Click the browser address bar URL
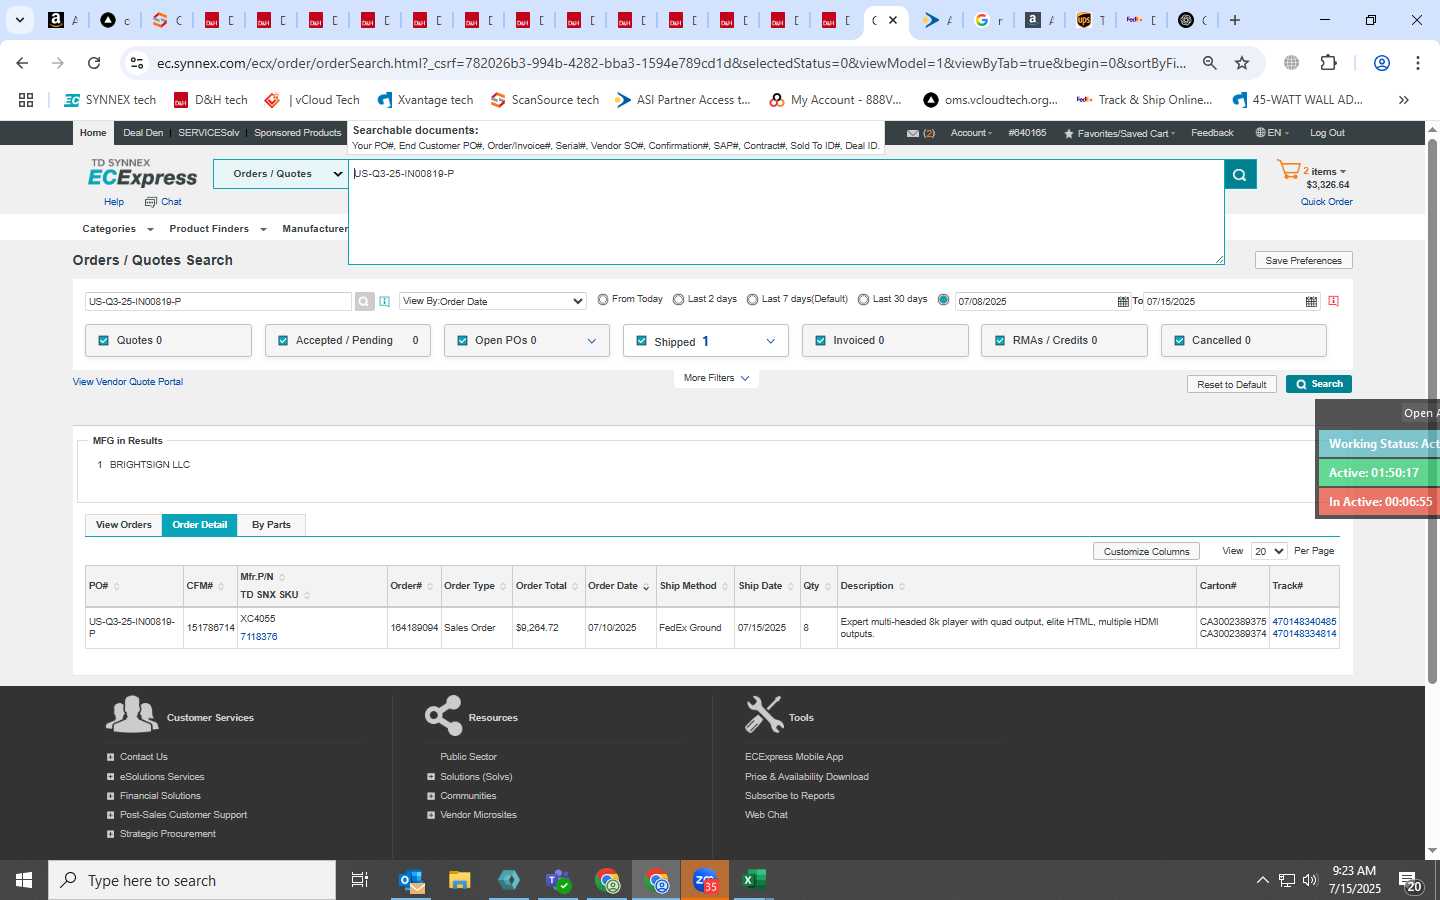 671,63
